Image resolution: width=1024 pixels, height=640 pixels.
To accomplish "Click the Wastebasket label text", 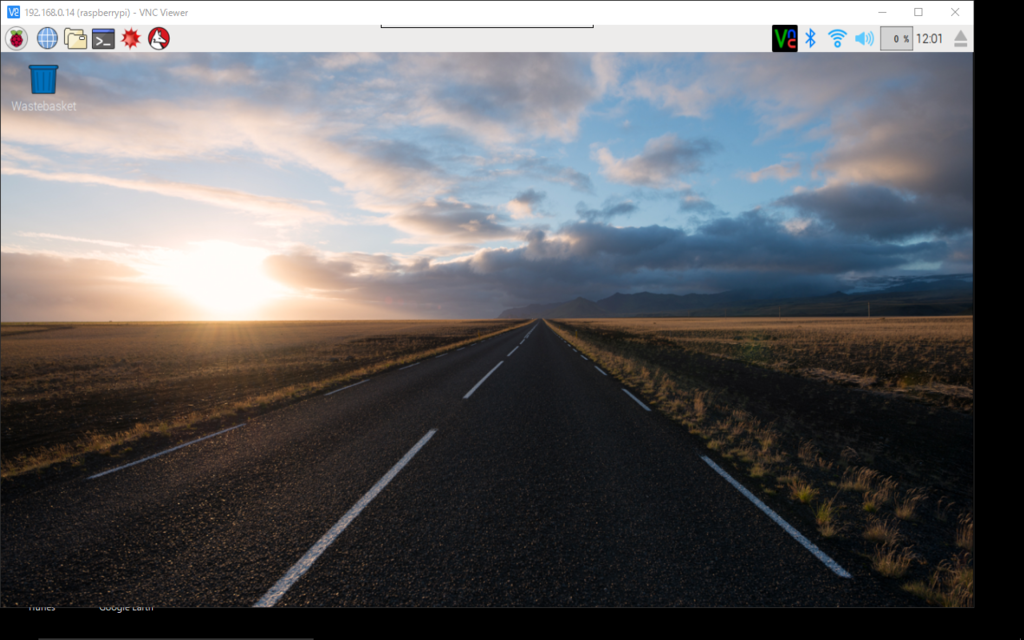I will (43, 106).
